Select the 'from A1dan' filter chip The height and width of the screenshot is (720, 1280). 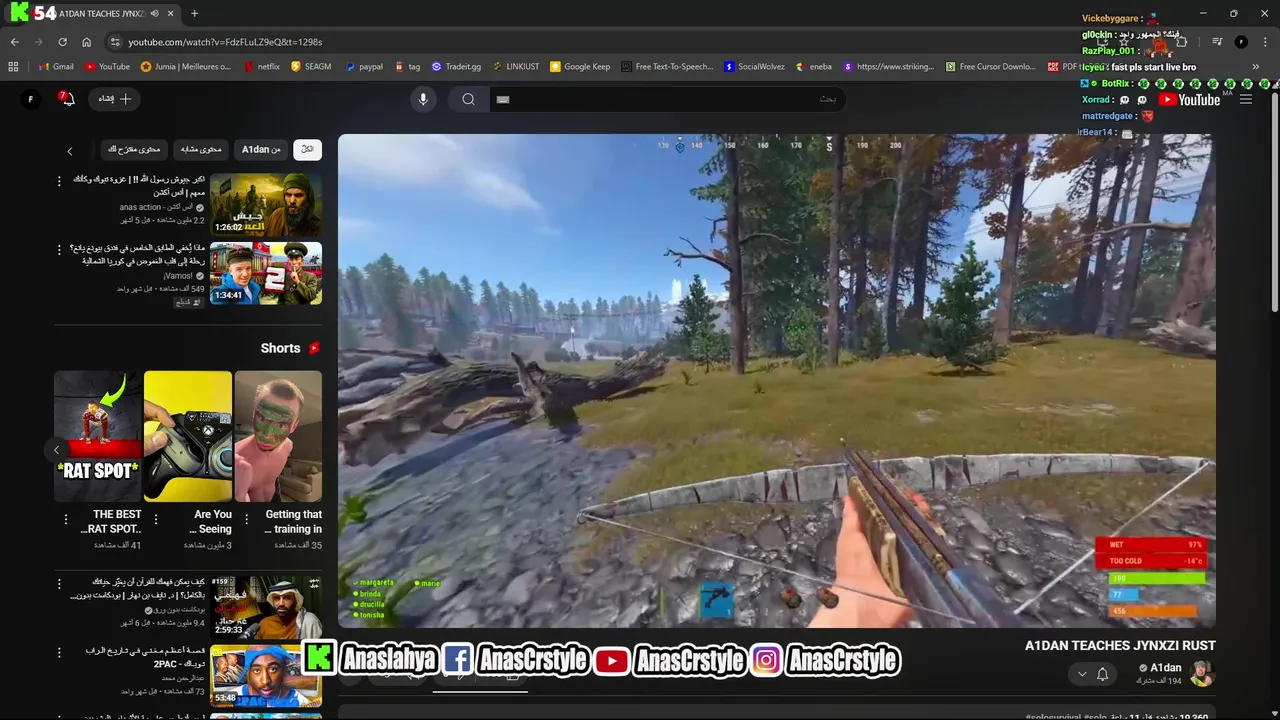(x=261, y=149)
